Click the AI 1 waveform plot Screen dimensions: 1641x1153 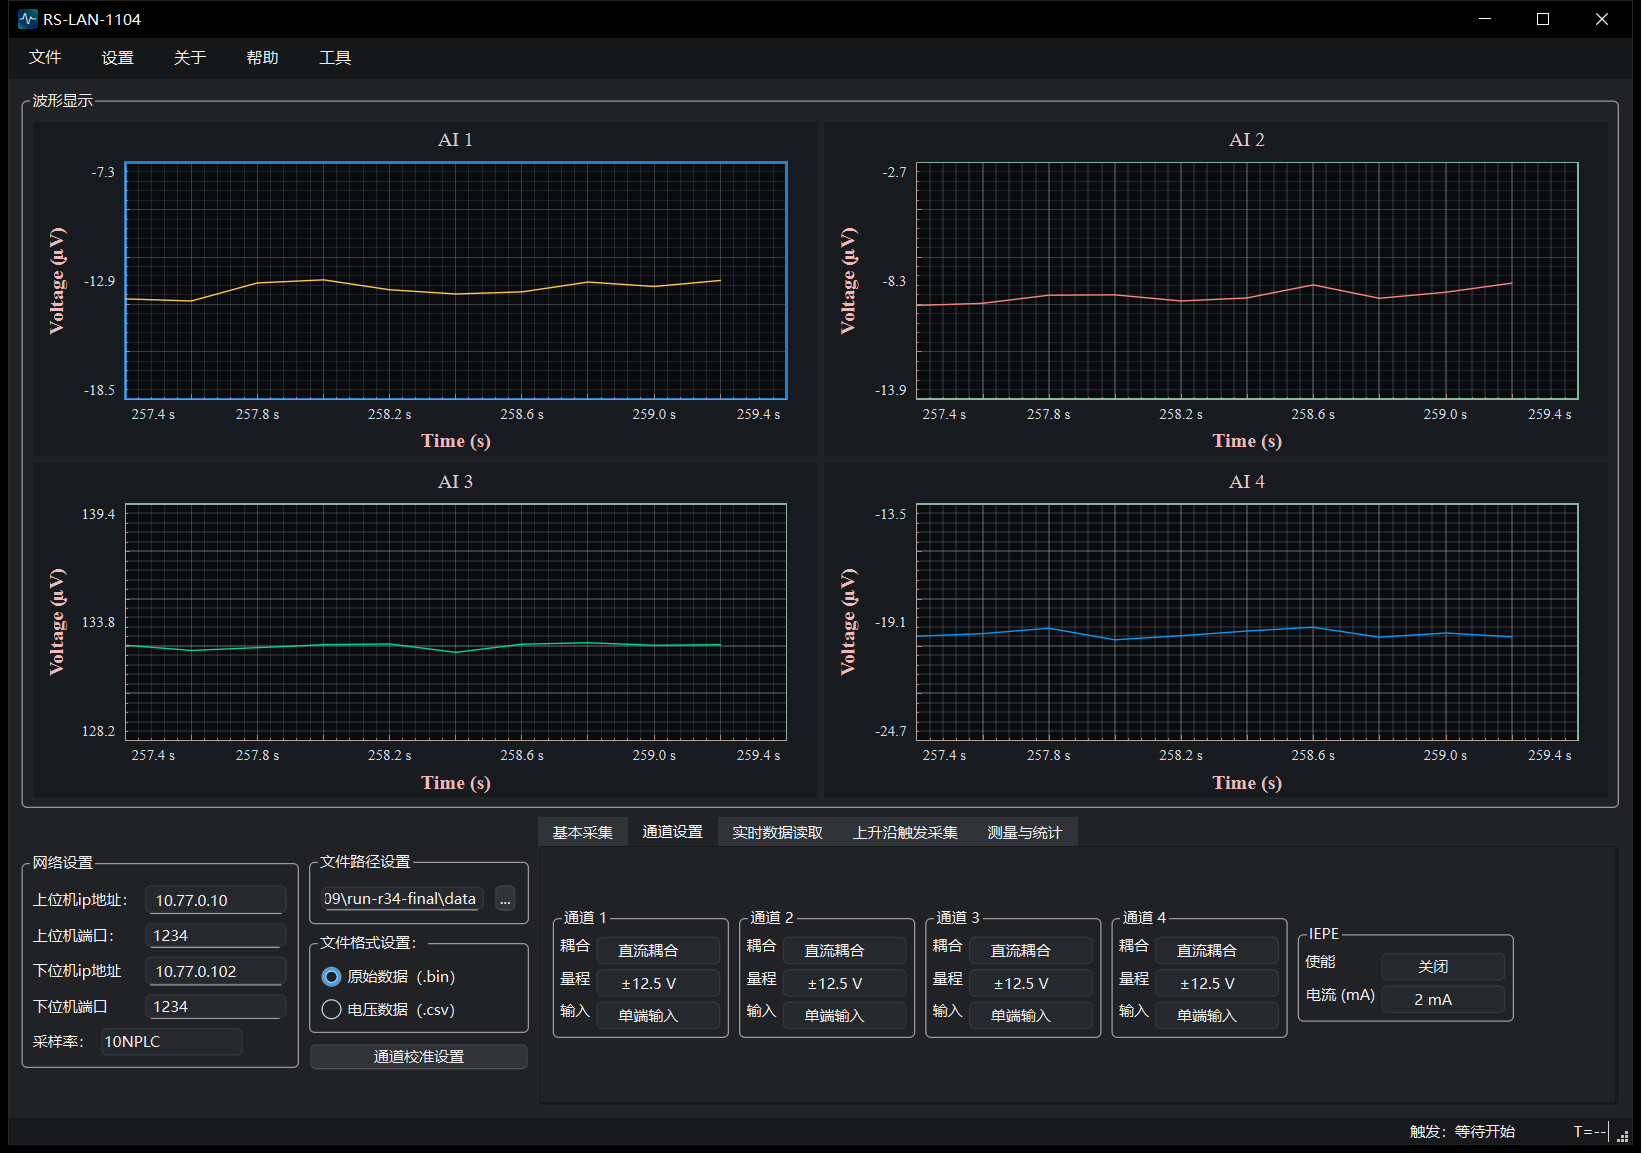click(x=456, y=281)
